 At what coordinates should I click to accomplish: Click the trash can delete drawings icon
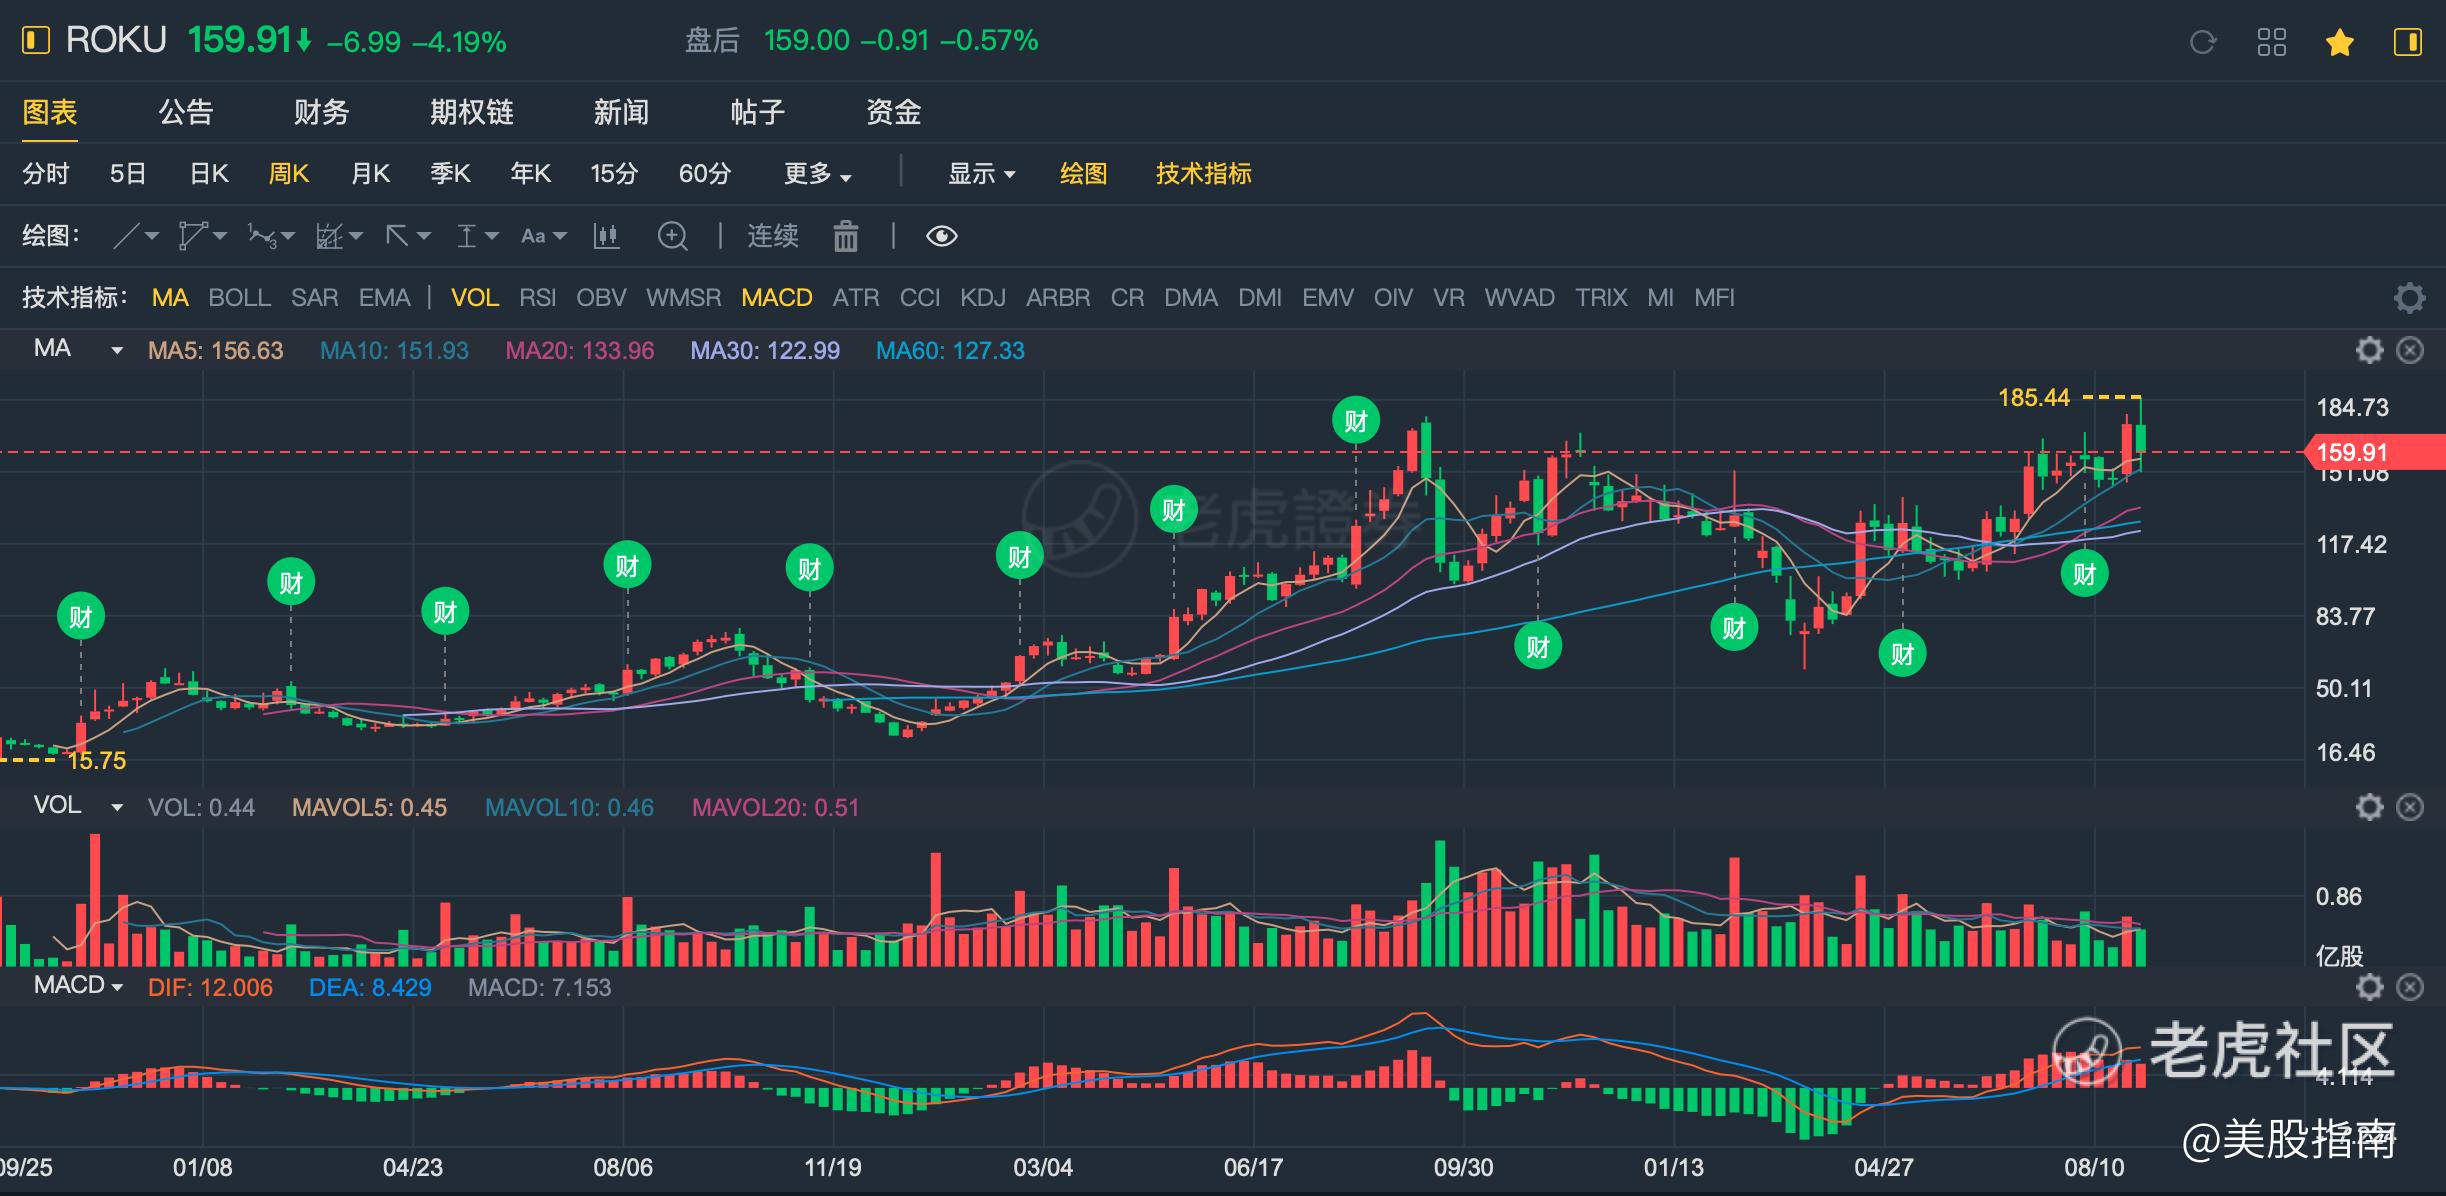pyautogui.click(x=845, y=236)
